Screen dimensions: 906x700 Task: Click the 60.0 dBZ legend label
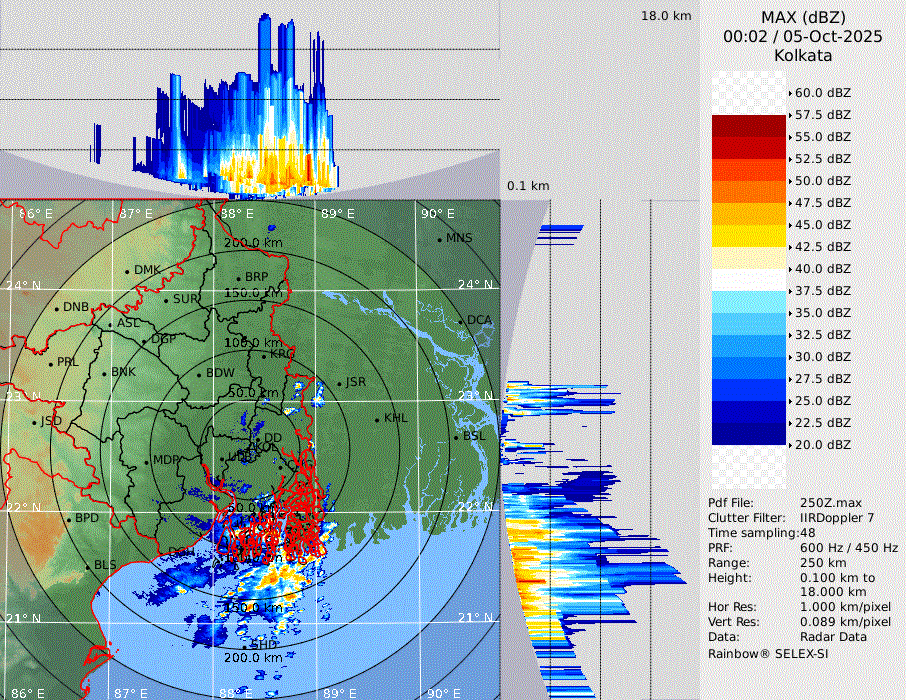(822, 93)
